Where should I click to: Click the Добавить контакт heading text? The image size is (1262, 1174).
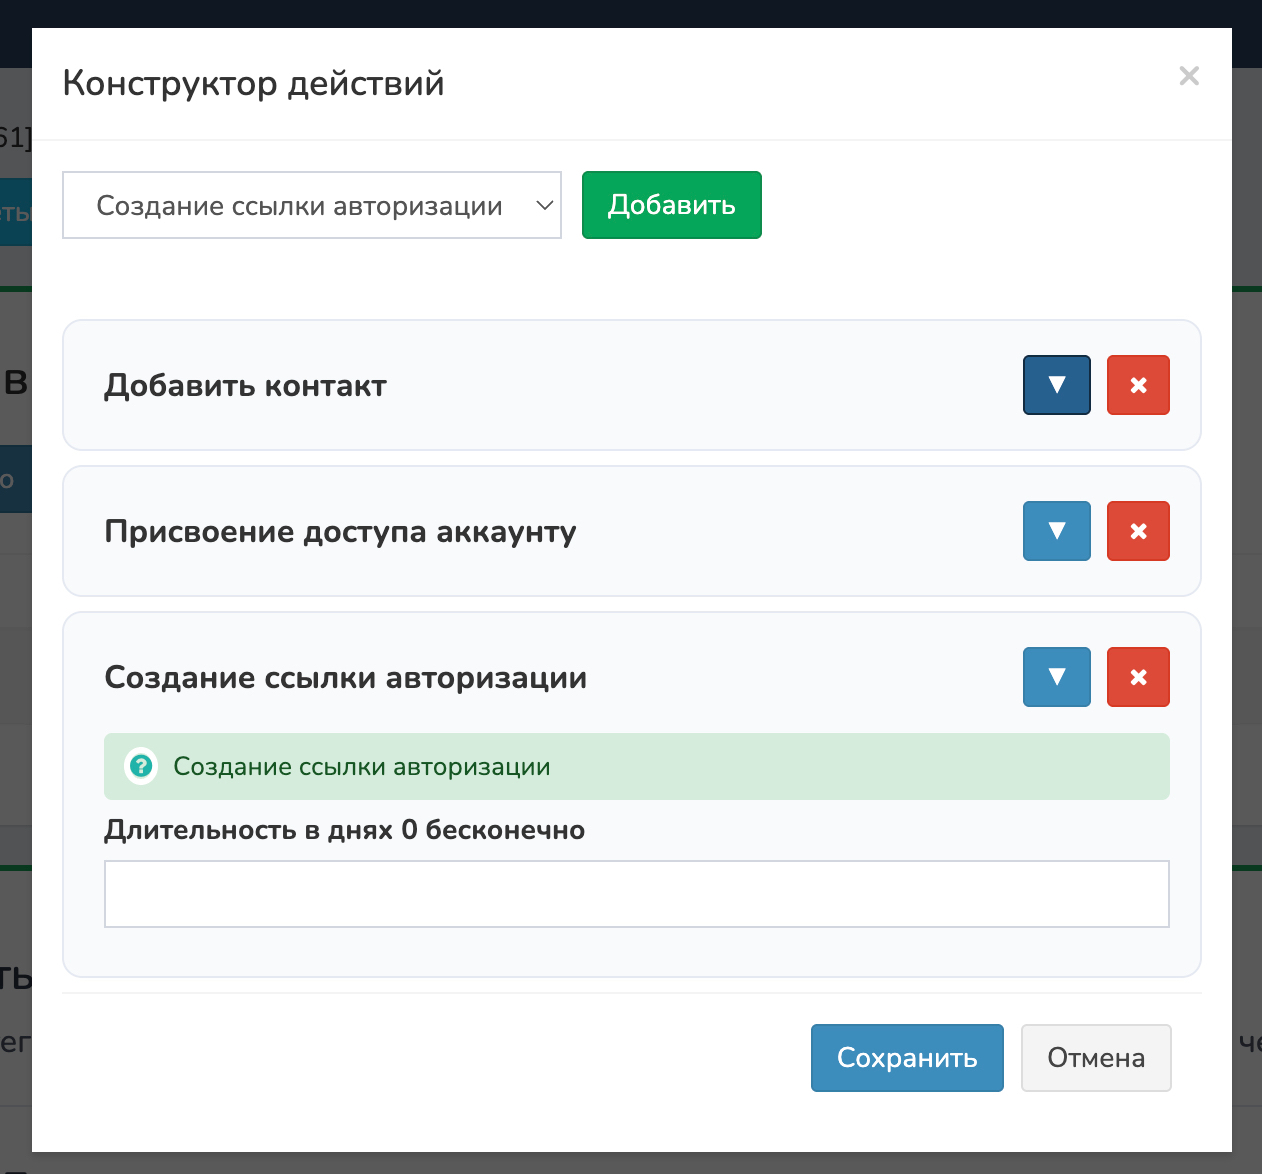[245, 386]
